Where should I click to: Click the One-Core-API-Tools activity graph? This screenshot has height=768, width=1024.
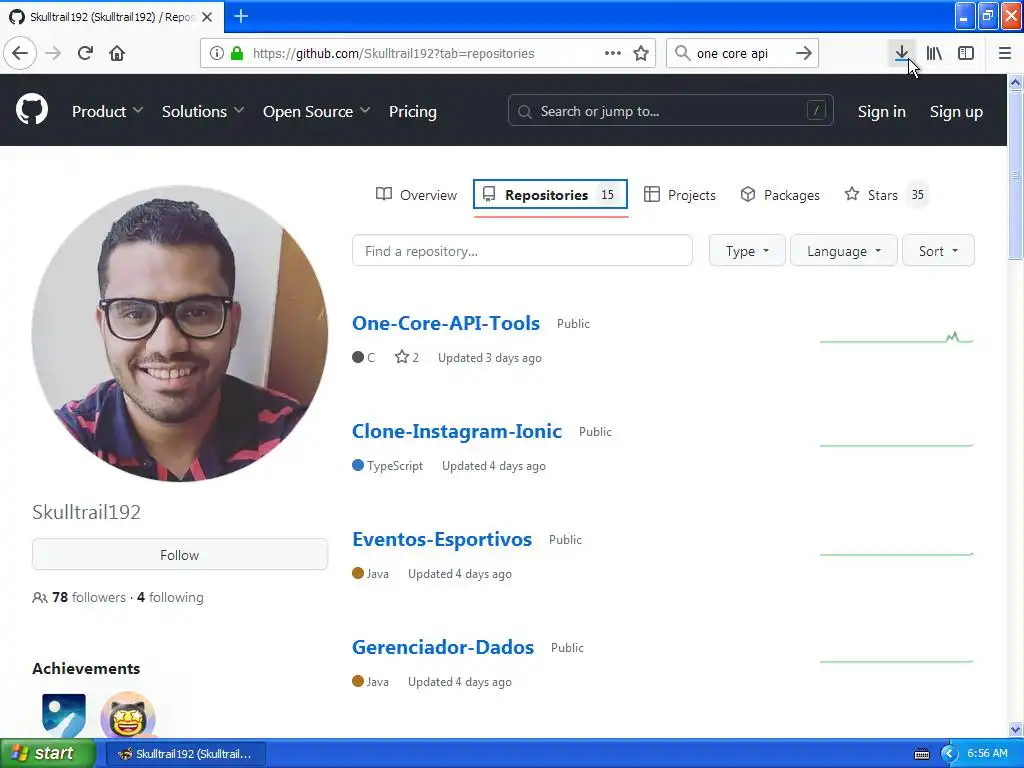pos(897,337)
